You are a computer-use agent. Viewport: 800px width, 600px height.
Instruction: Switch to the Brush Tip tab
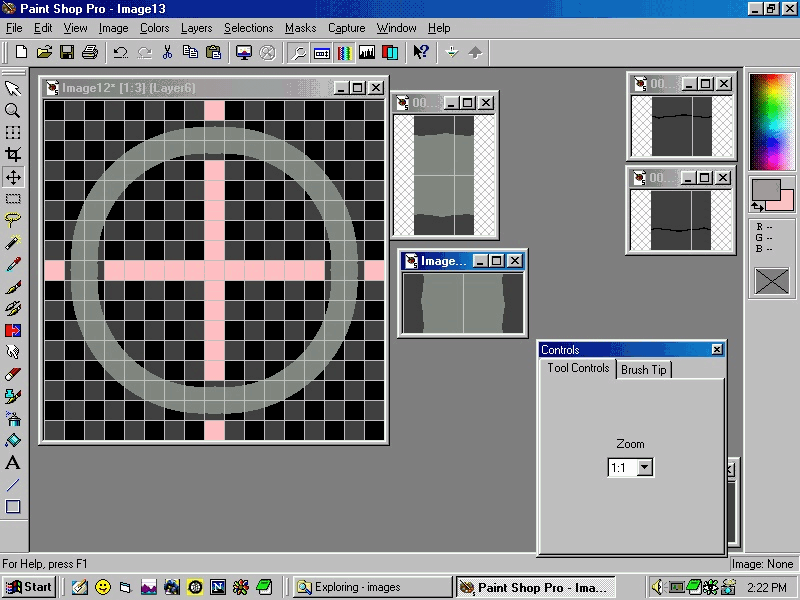pyautogui.click(x=643, y=369)
